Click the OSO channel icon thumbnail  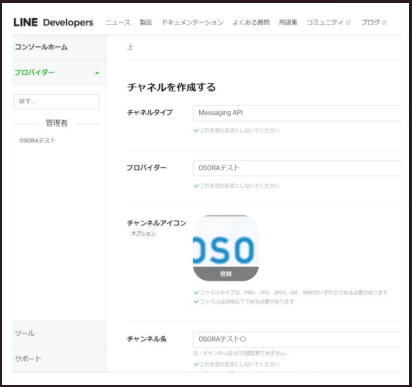click(226, 248)
